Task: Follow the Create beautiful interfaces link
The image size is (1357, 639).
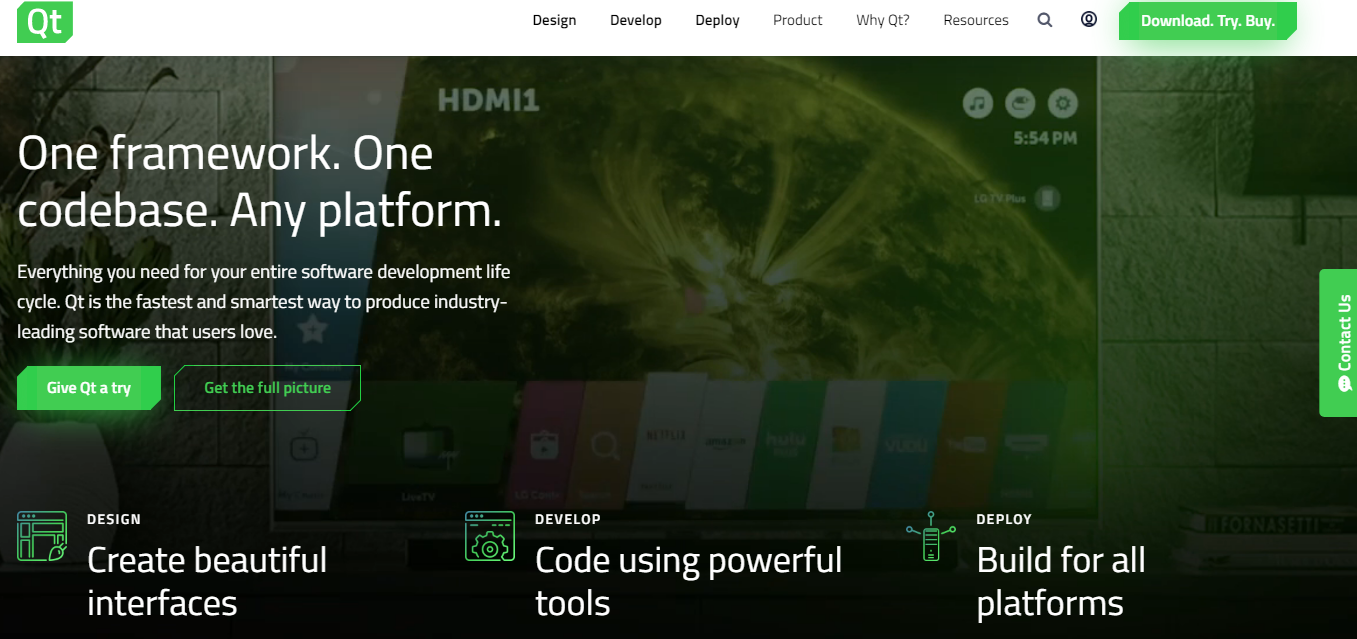Action: [207, 581]
